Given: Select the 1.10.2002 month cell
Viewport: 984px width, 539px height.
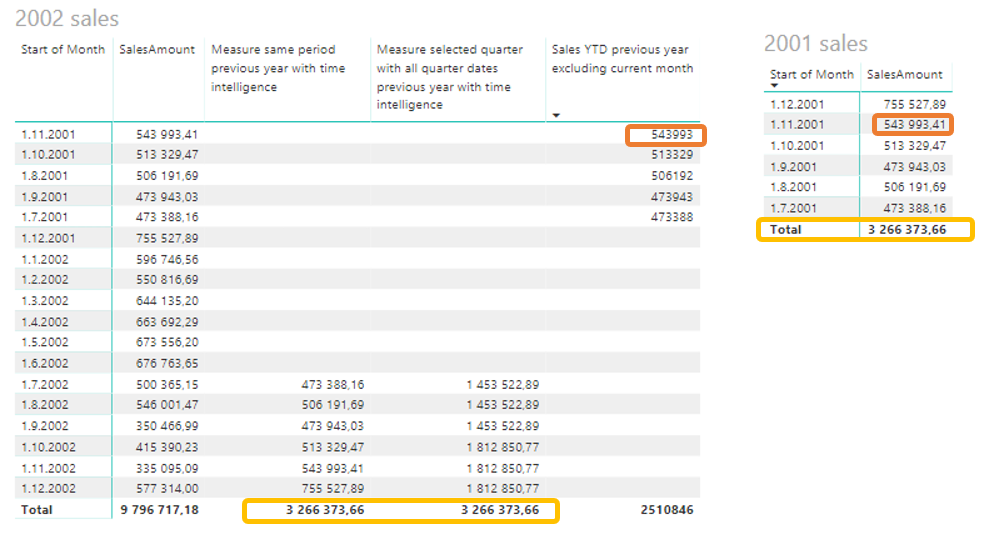Looking at the screenshot, I should pos(48,447).
